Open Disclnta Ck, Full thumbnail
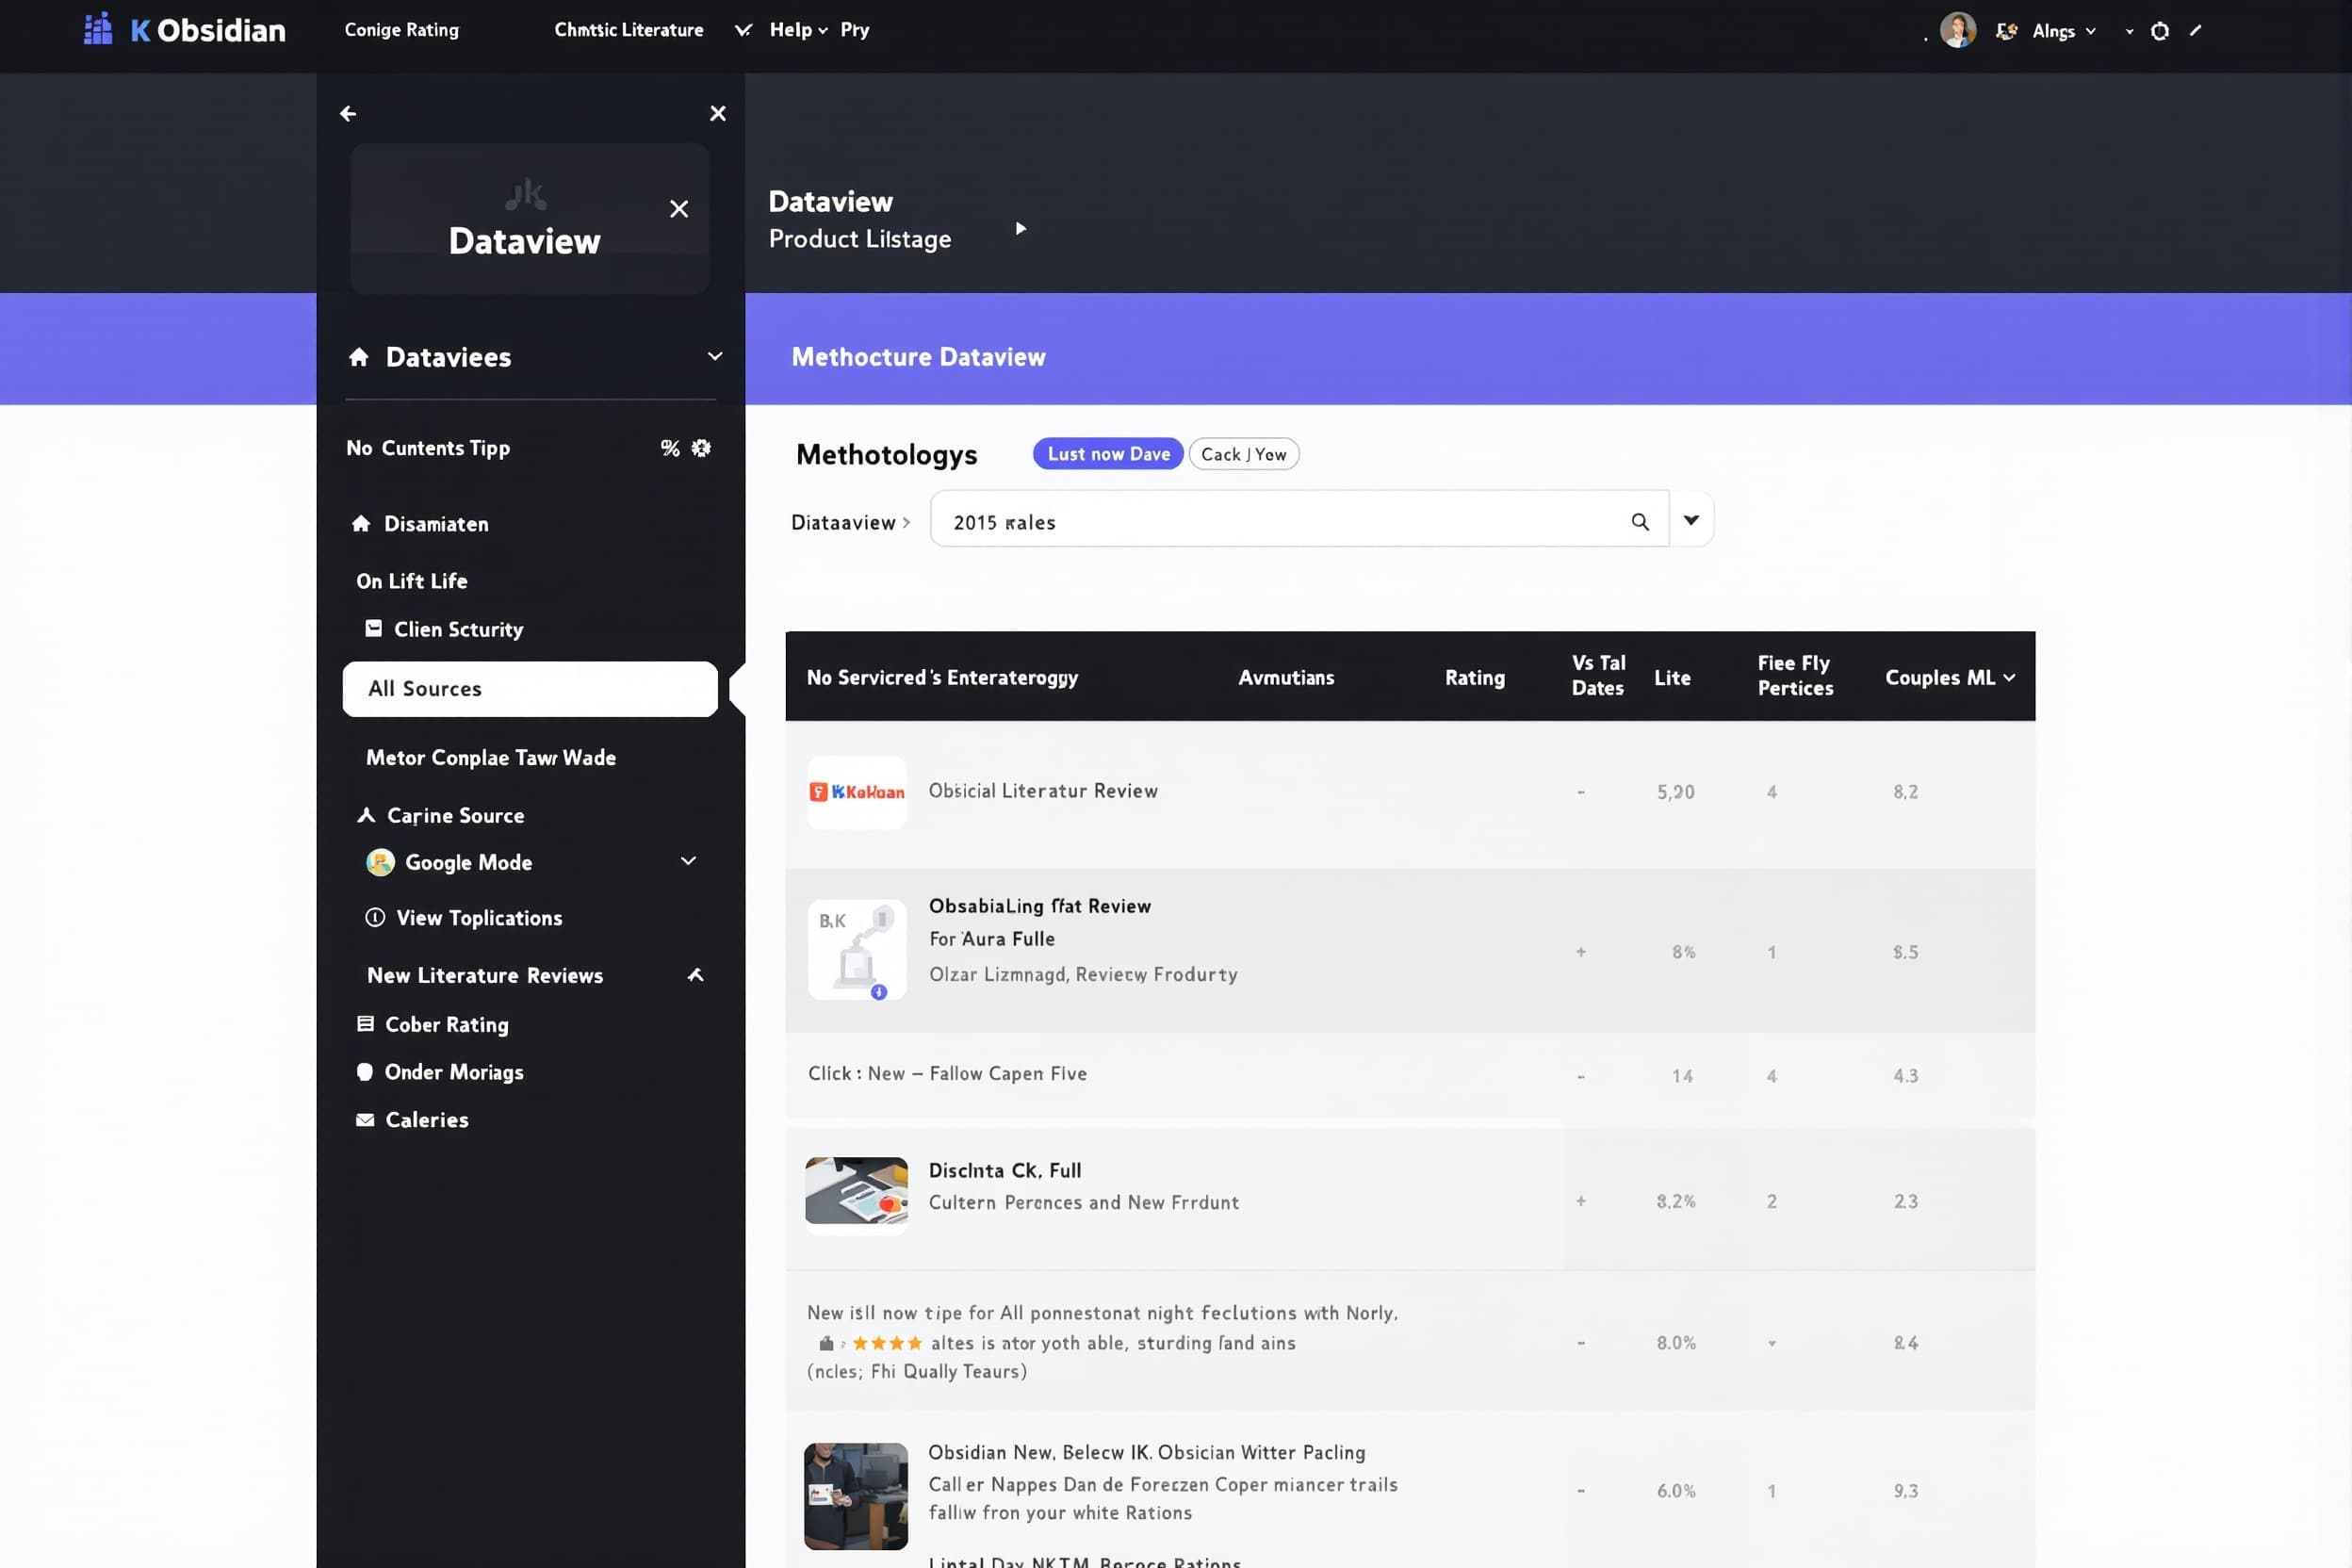This screenshot has height=1568, width=2352. [857, 1191]
